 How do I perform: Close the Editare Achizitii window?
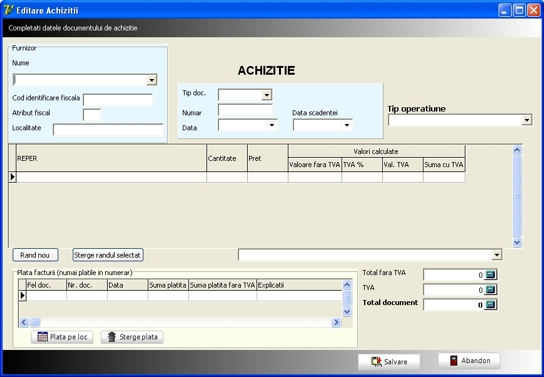coord(534,10)
